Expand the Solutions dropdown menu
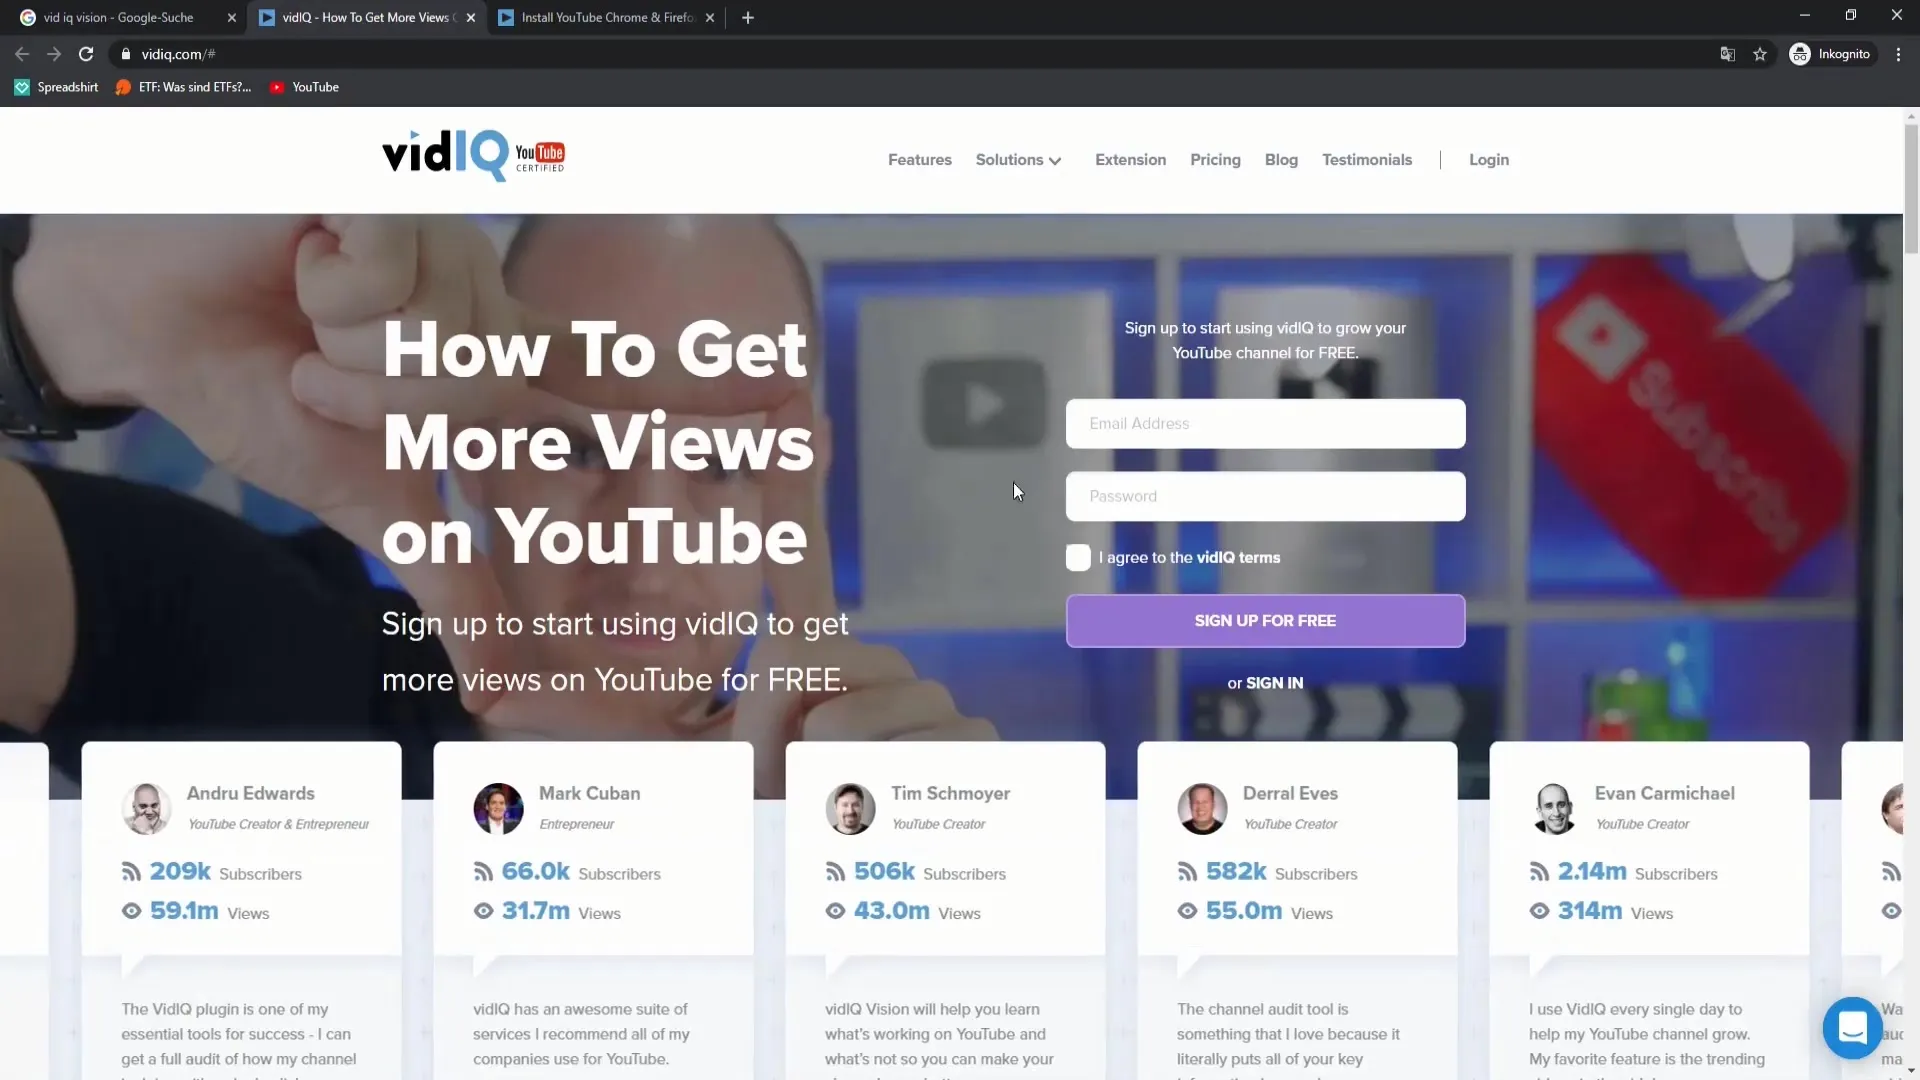 [x=1018, y=160]
